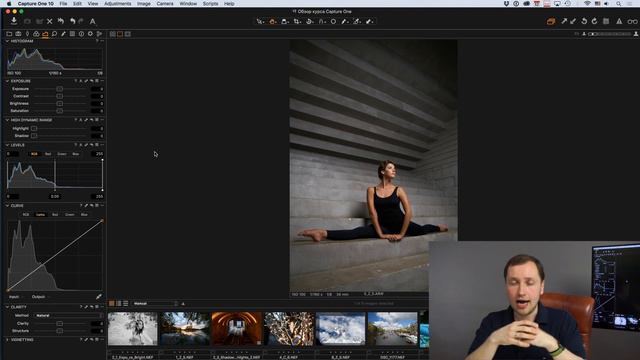Switch viewer to multi-view mode icon

tap(112, 34)
